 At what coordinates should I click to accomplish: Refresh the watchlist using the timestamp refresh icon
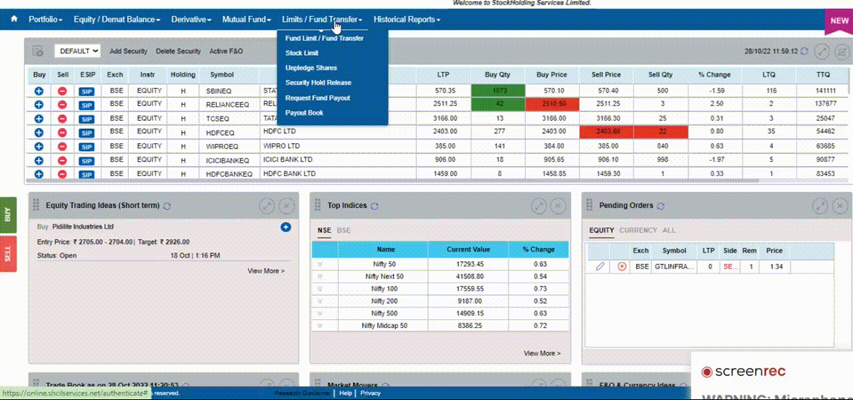[804, 50]
